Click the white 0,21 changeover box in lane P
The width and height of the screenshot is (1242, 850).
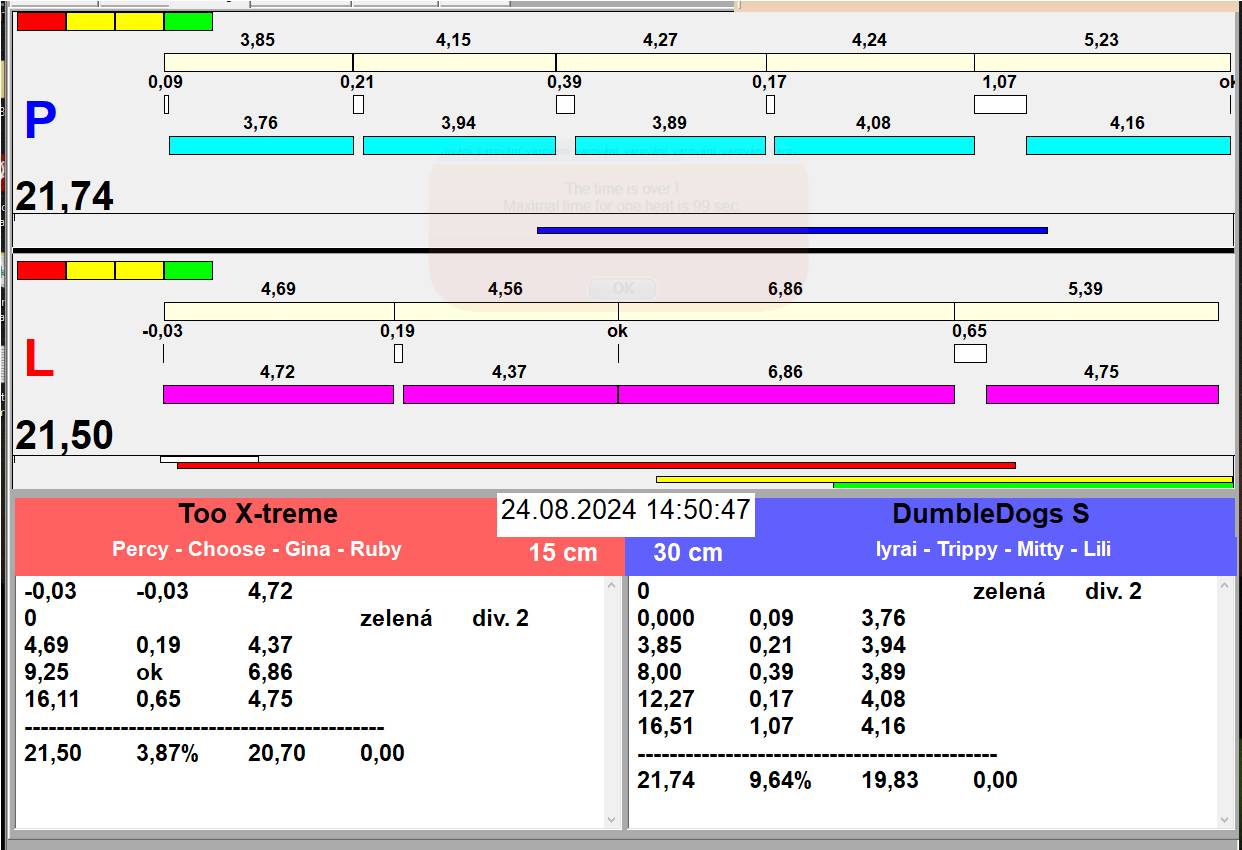[358, 104]
